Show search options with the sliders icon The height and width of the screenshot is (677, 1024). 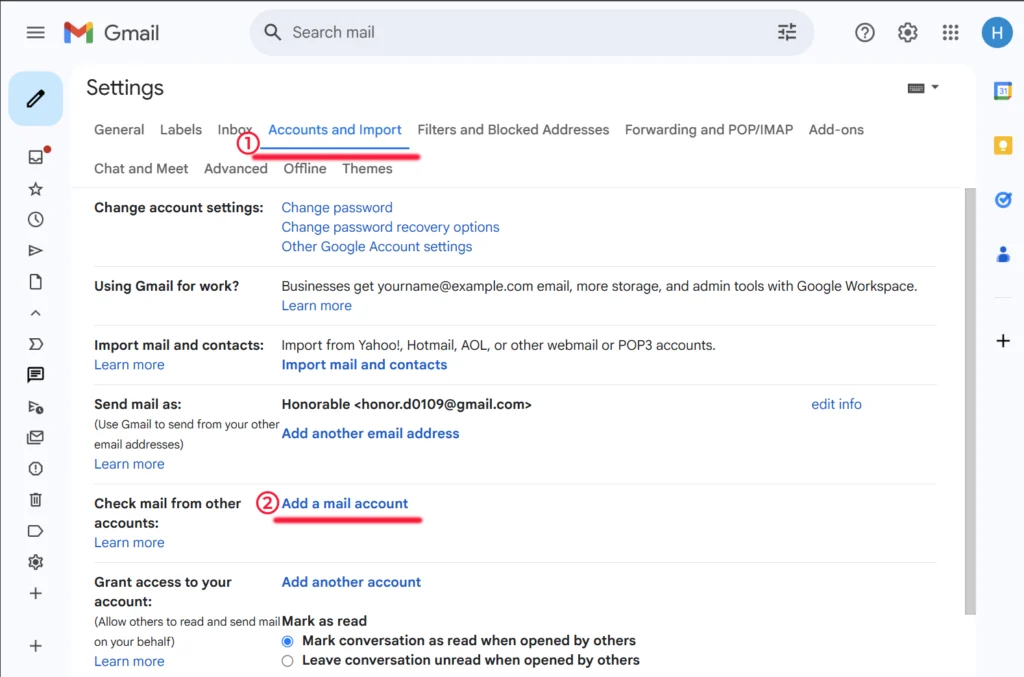tap(787, 33)
